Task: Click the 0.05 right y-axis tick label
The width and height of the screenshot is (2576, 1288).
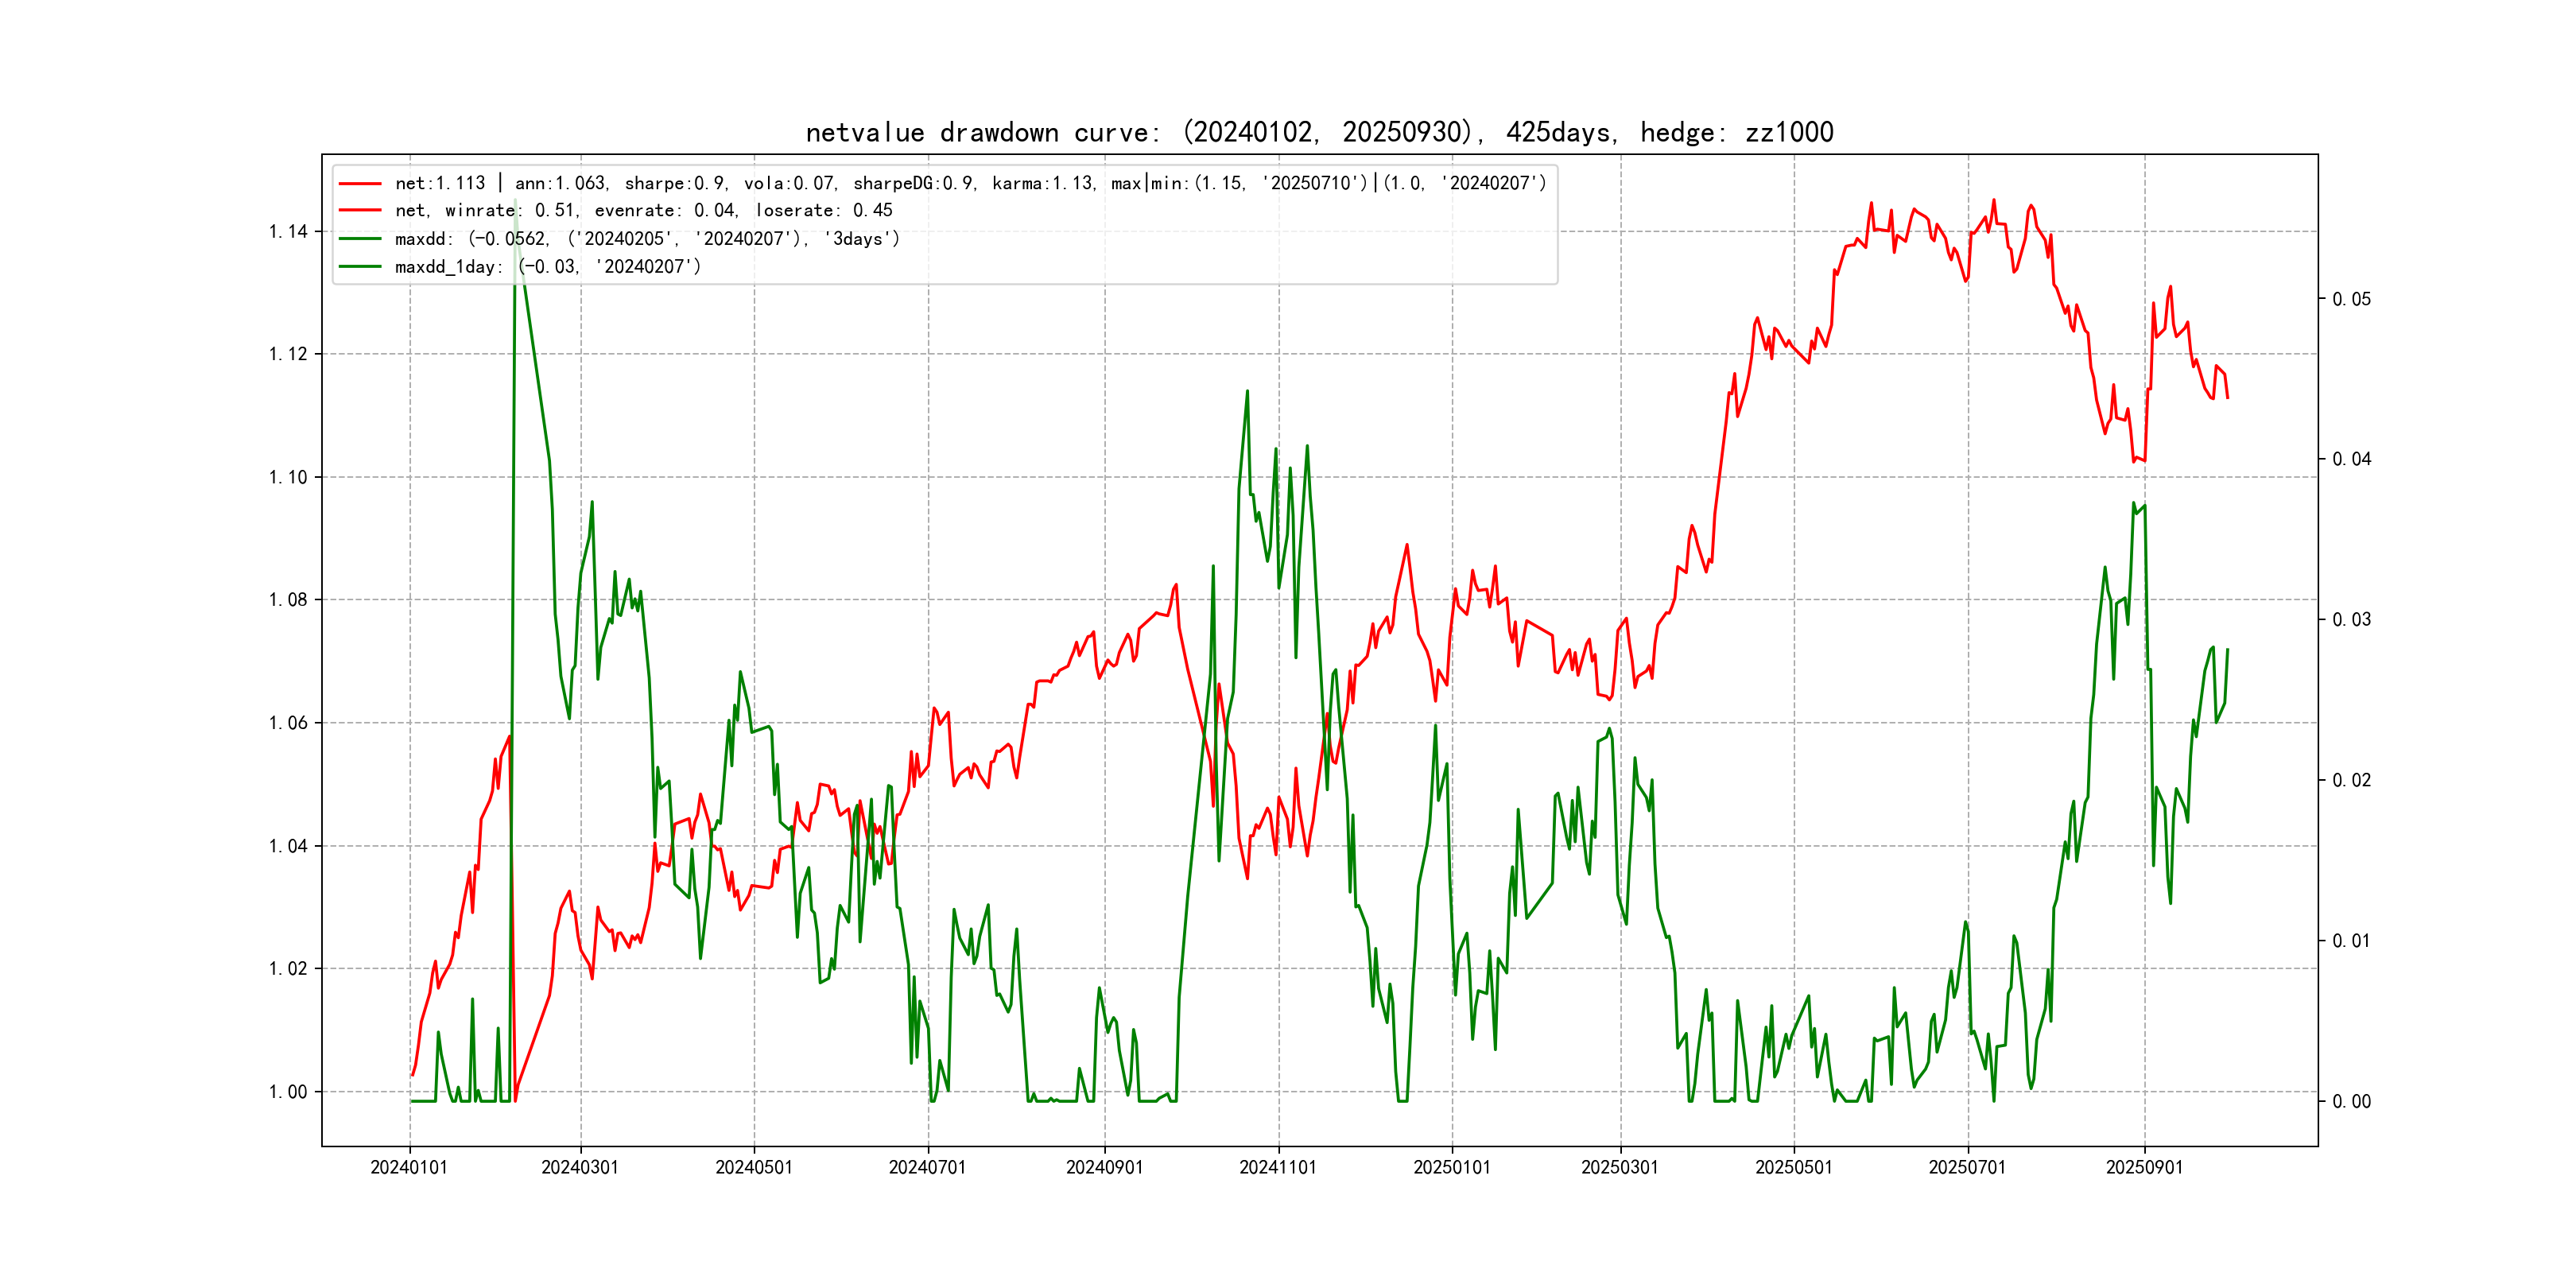Action: coord(2351,299)
